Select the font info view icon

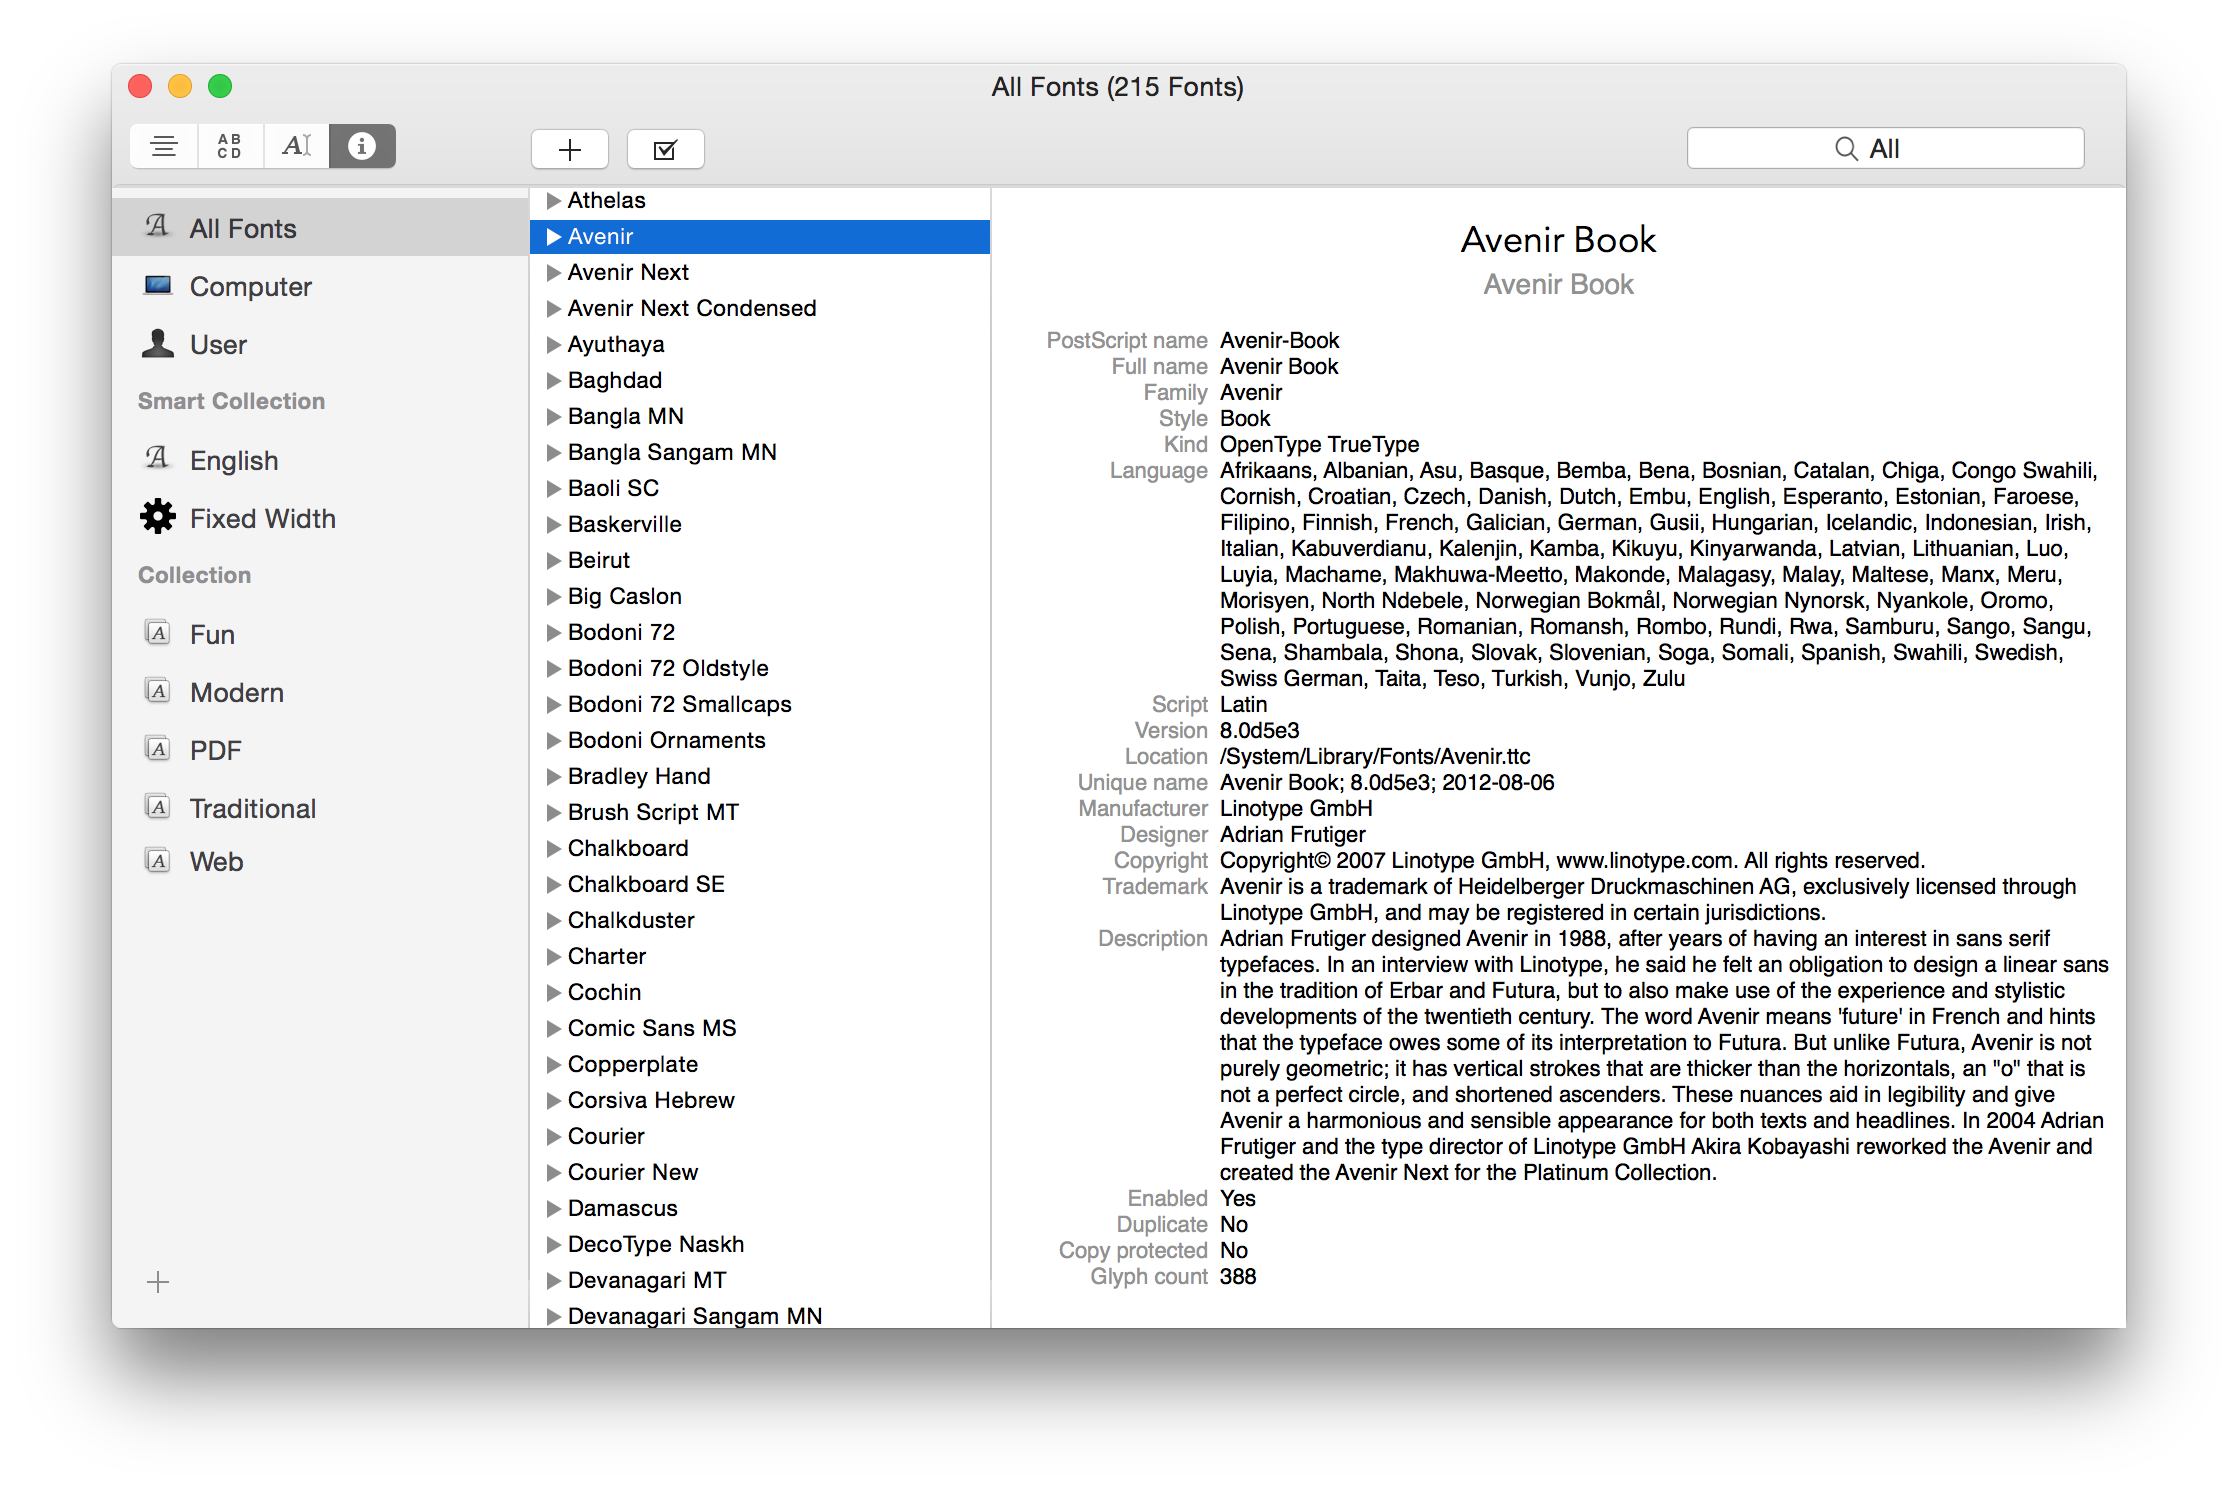pos(361,146)
